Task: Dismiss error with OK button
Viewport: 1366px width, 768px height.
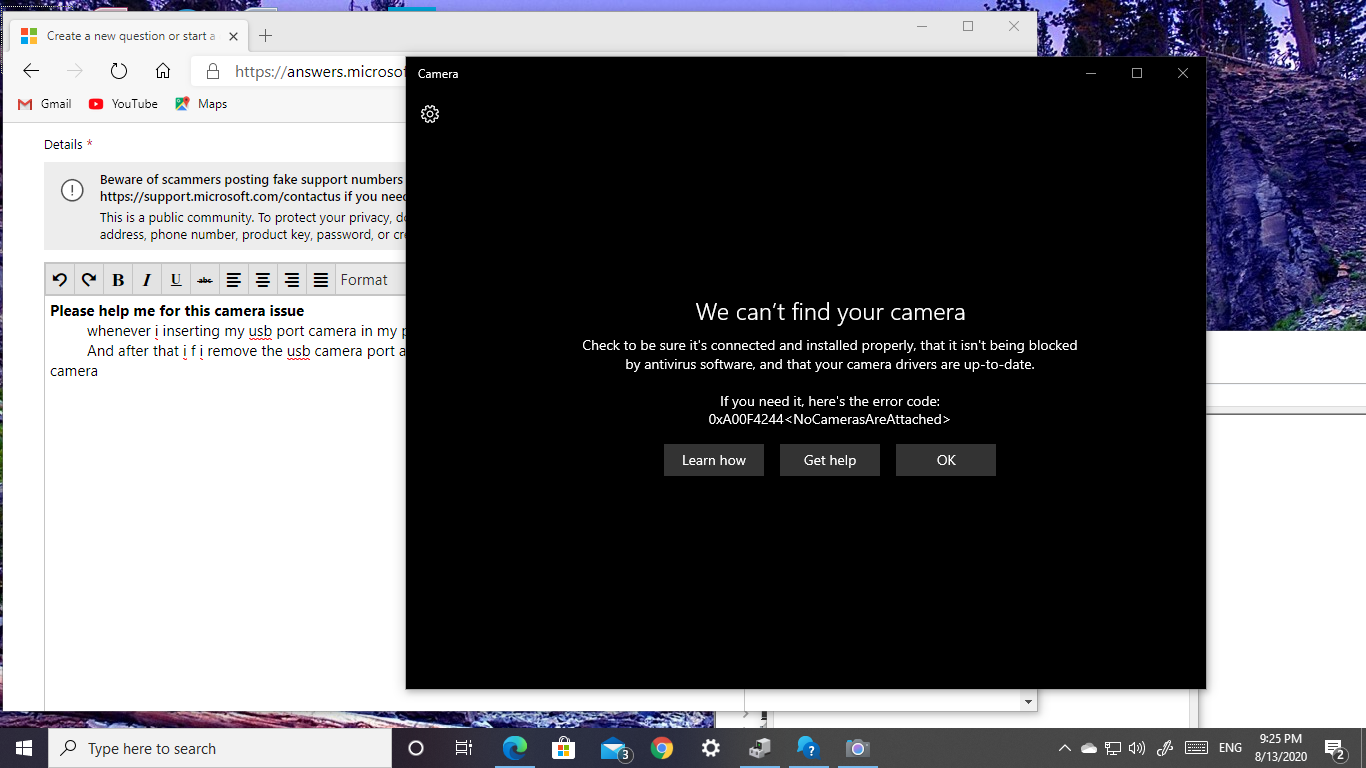Action: pos(945,460)
